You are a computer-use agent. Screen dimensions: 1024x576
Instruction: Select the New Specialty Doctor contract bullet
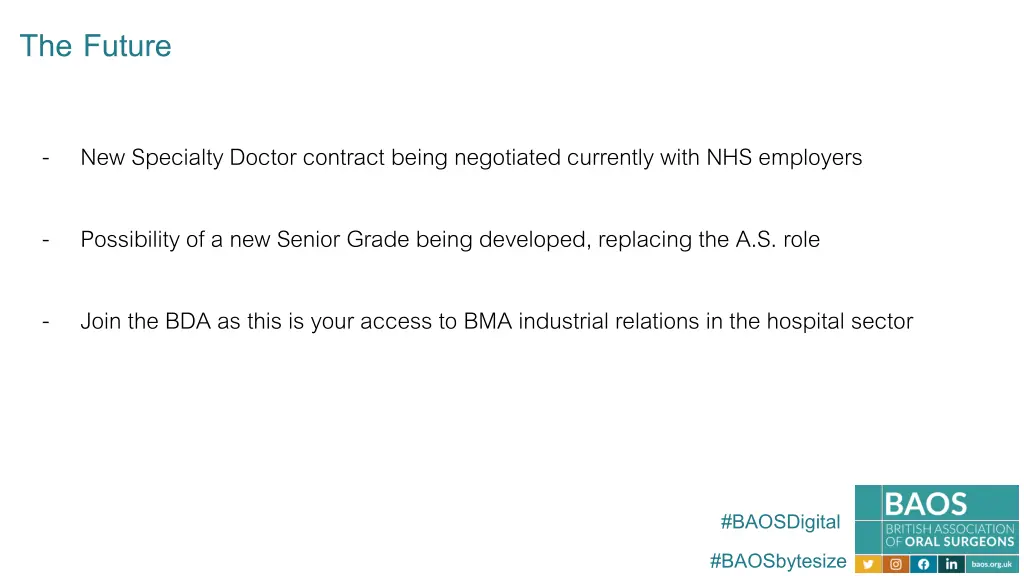point(471,158)
